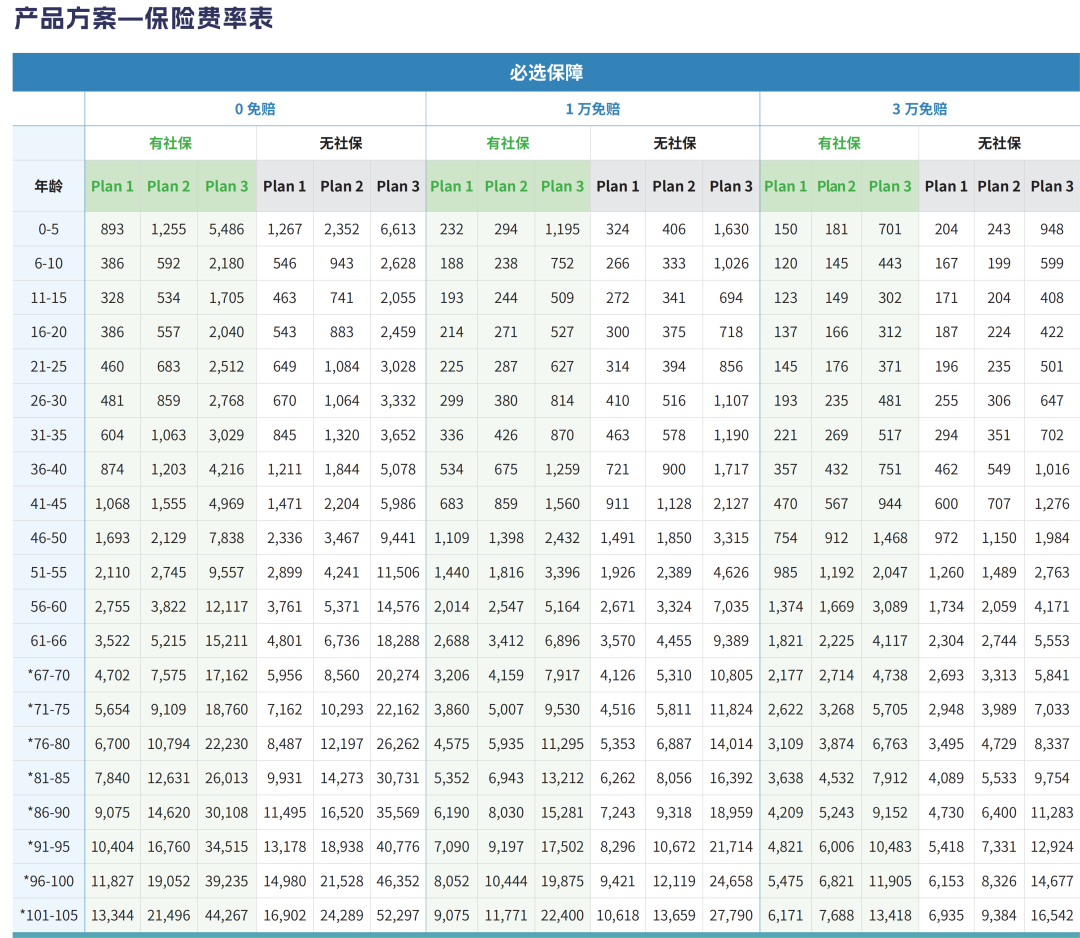This screenshot has width=1080, height=938.
Task: Click cell value 12,924 in row *91-95
Action: pos(1052,847)
